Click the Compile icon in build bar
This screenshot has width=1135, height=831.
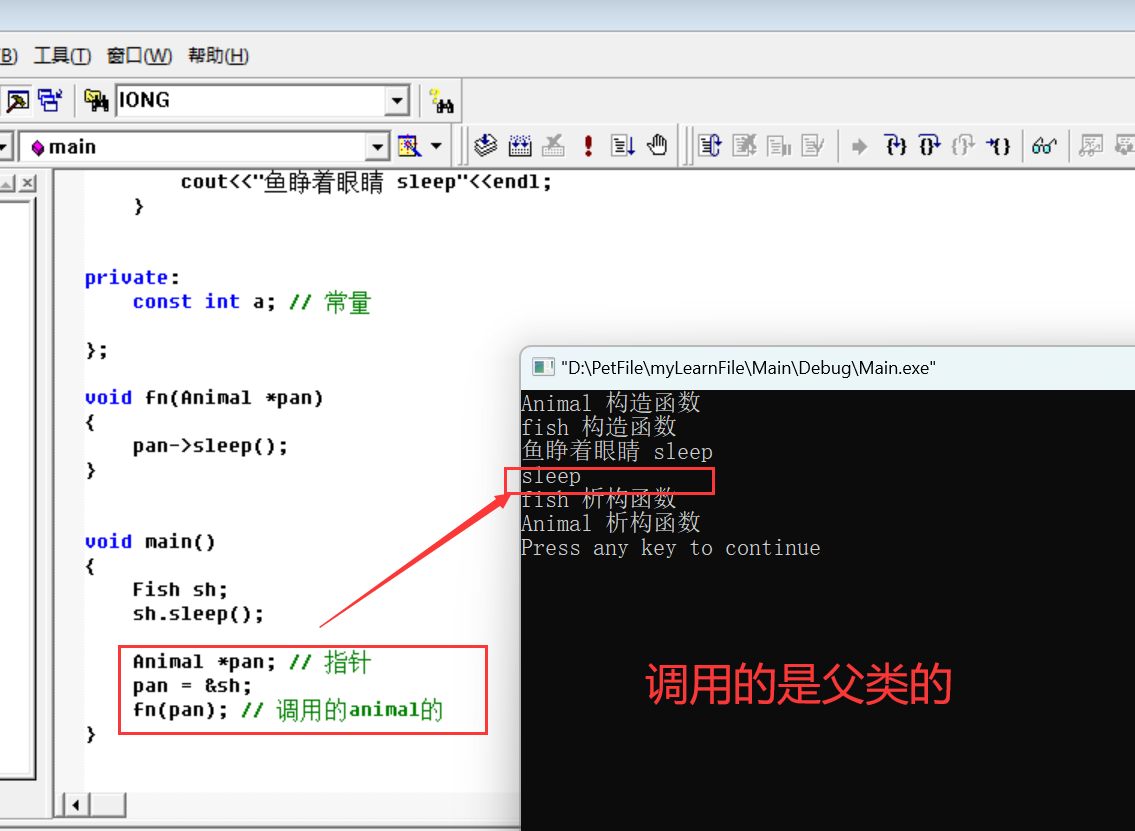[x=486, y=146]
